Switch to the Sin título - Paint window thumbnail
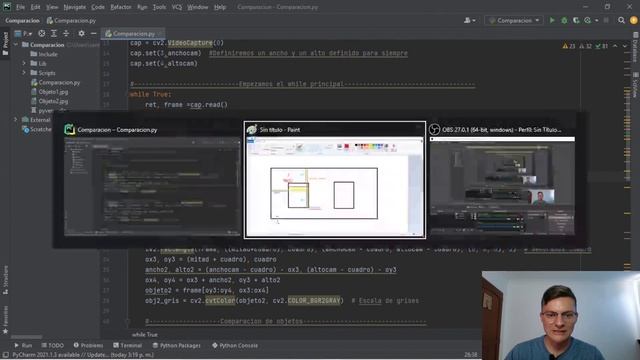The height and width of the screenshot is (360, 640). (x=335, y=180)
